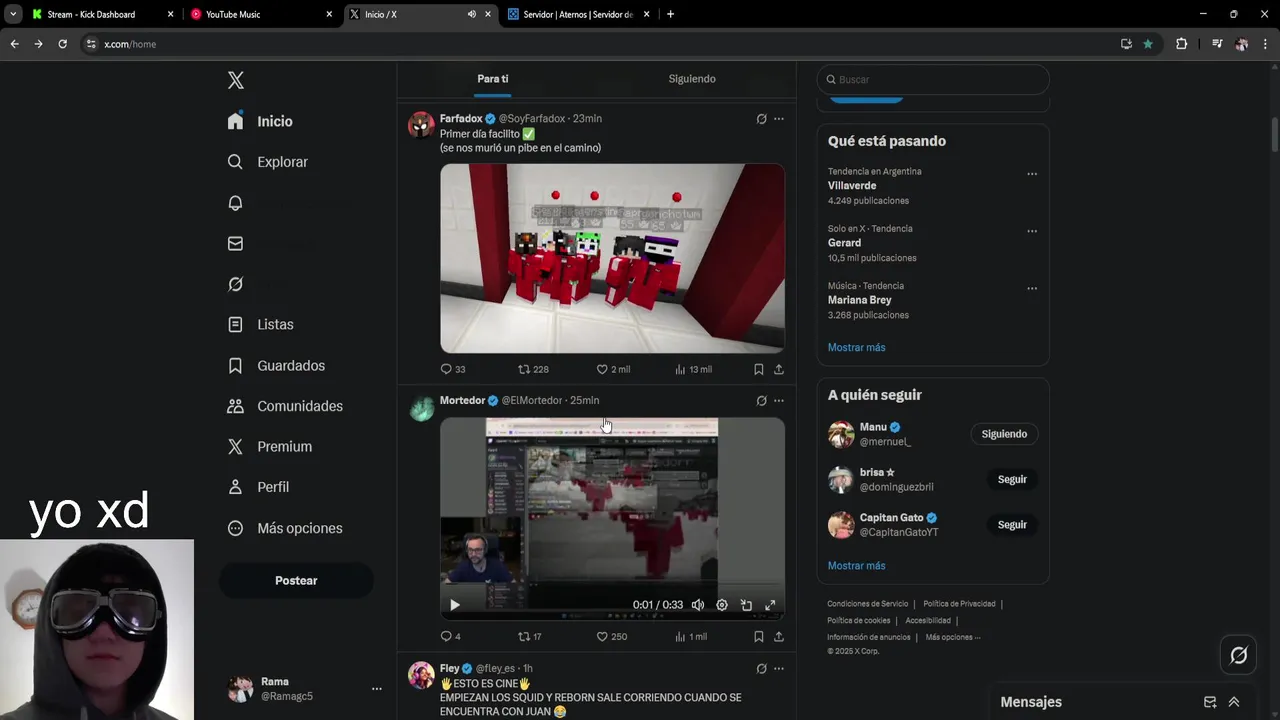Open Rama account options ellipsis

click(x=376, y=689)
